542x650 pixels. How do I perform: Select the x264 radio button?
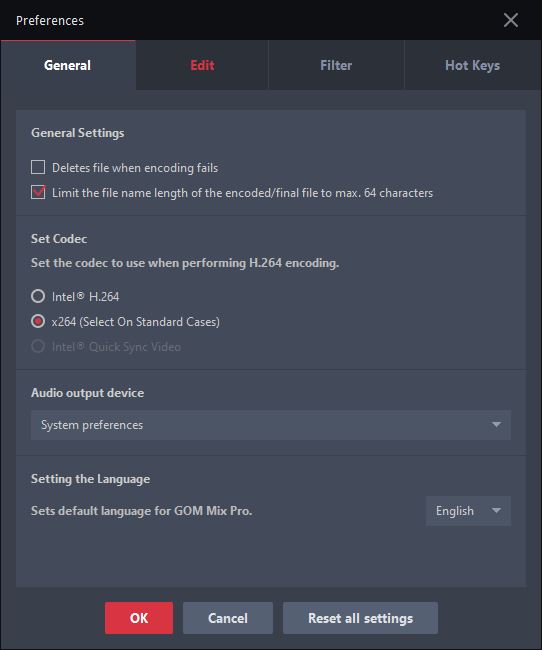[x=38, y=321]
